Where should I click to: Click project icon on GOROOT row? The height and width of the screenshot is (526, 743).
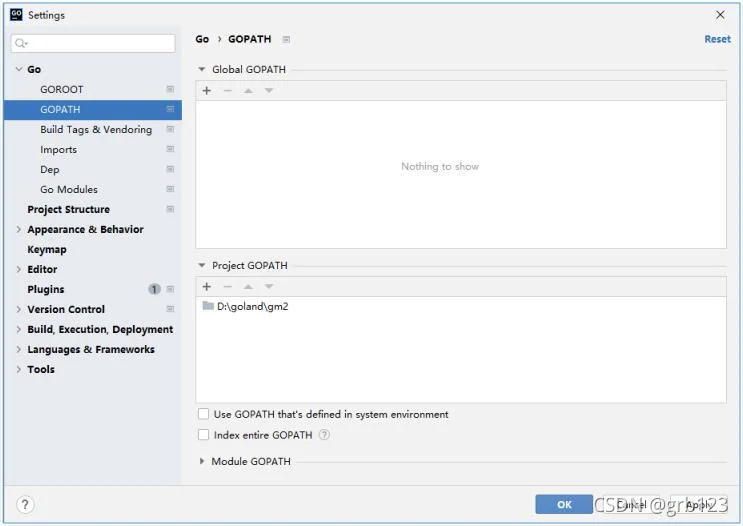pyautogui.click(x=170, y=89)
